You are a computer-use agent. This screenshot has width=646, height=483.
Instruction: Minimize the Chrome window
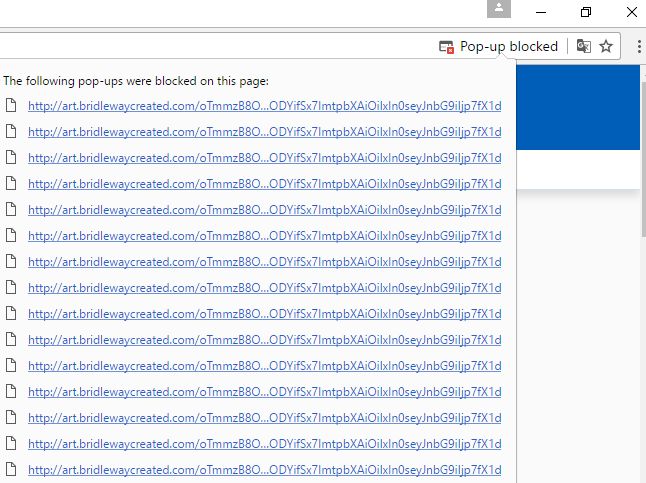(x=541, y=12)
